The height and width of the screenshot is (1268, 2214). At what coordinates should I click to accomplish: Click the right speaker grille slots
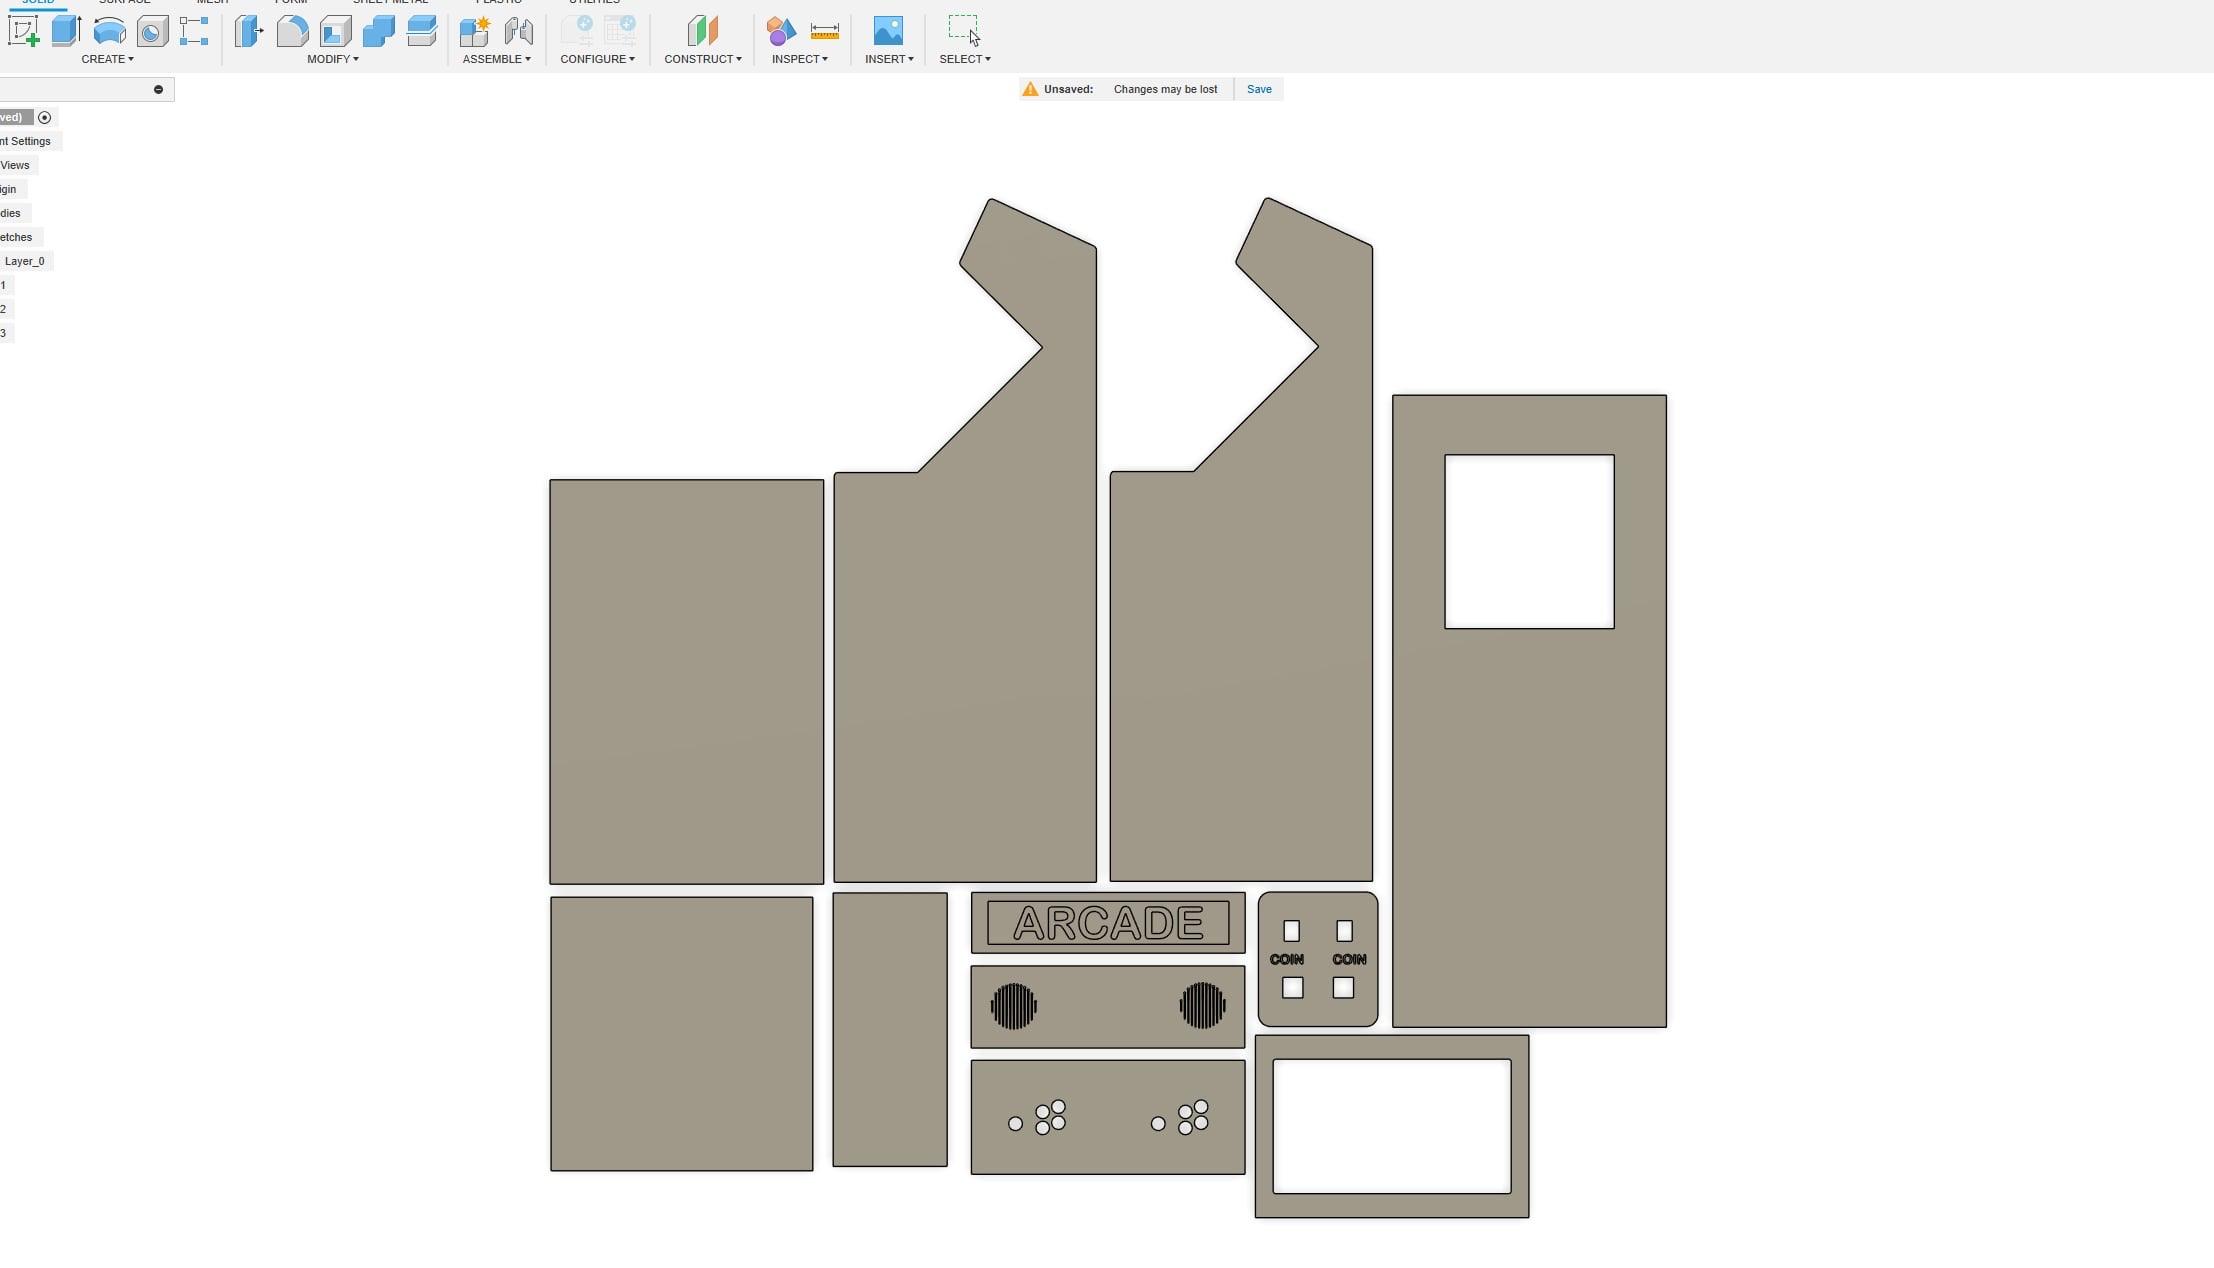click(x=1203, y=1006)
